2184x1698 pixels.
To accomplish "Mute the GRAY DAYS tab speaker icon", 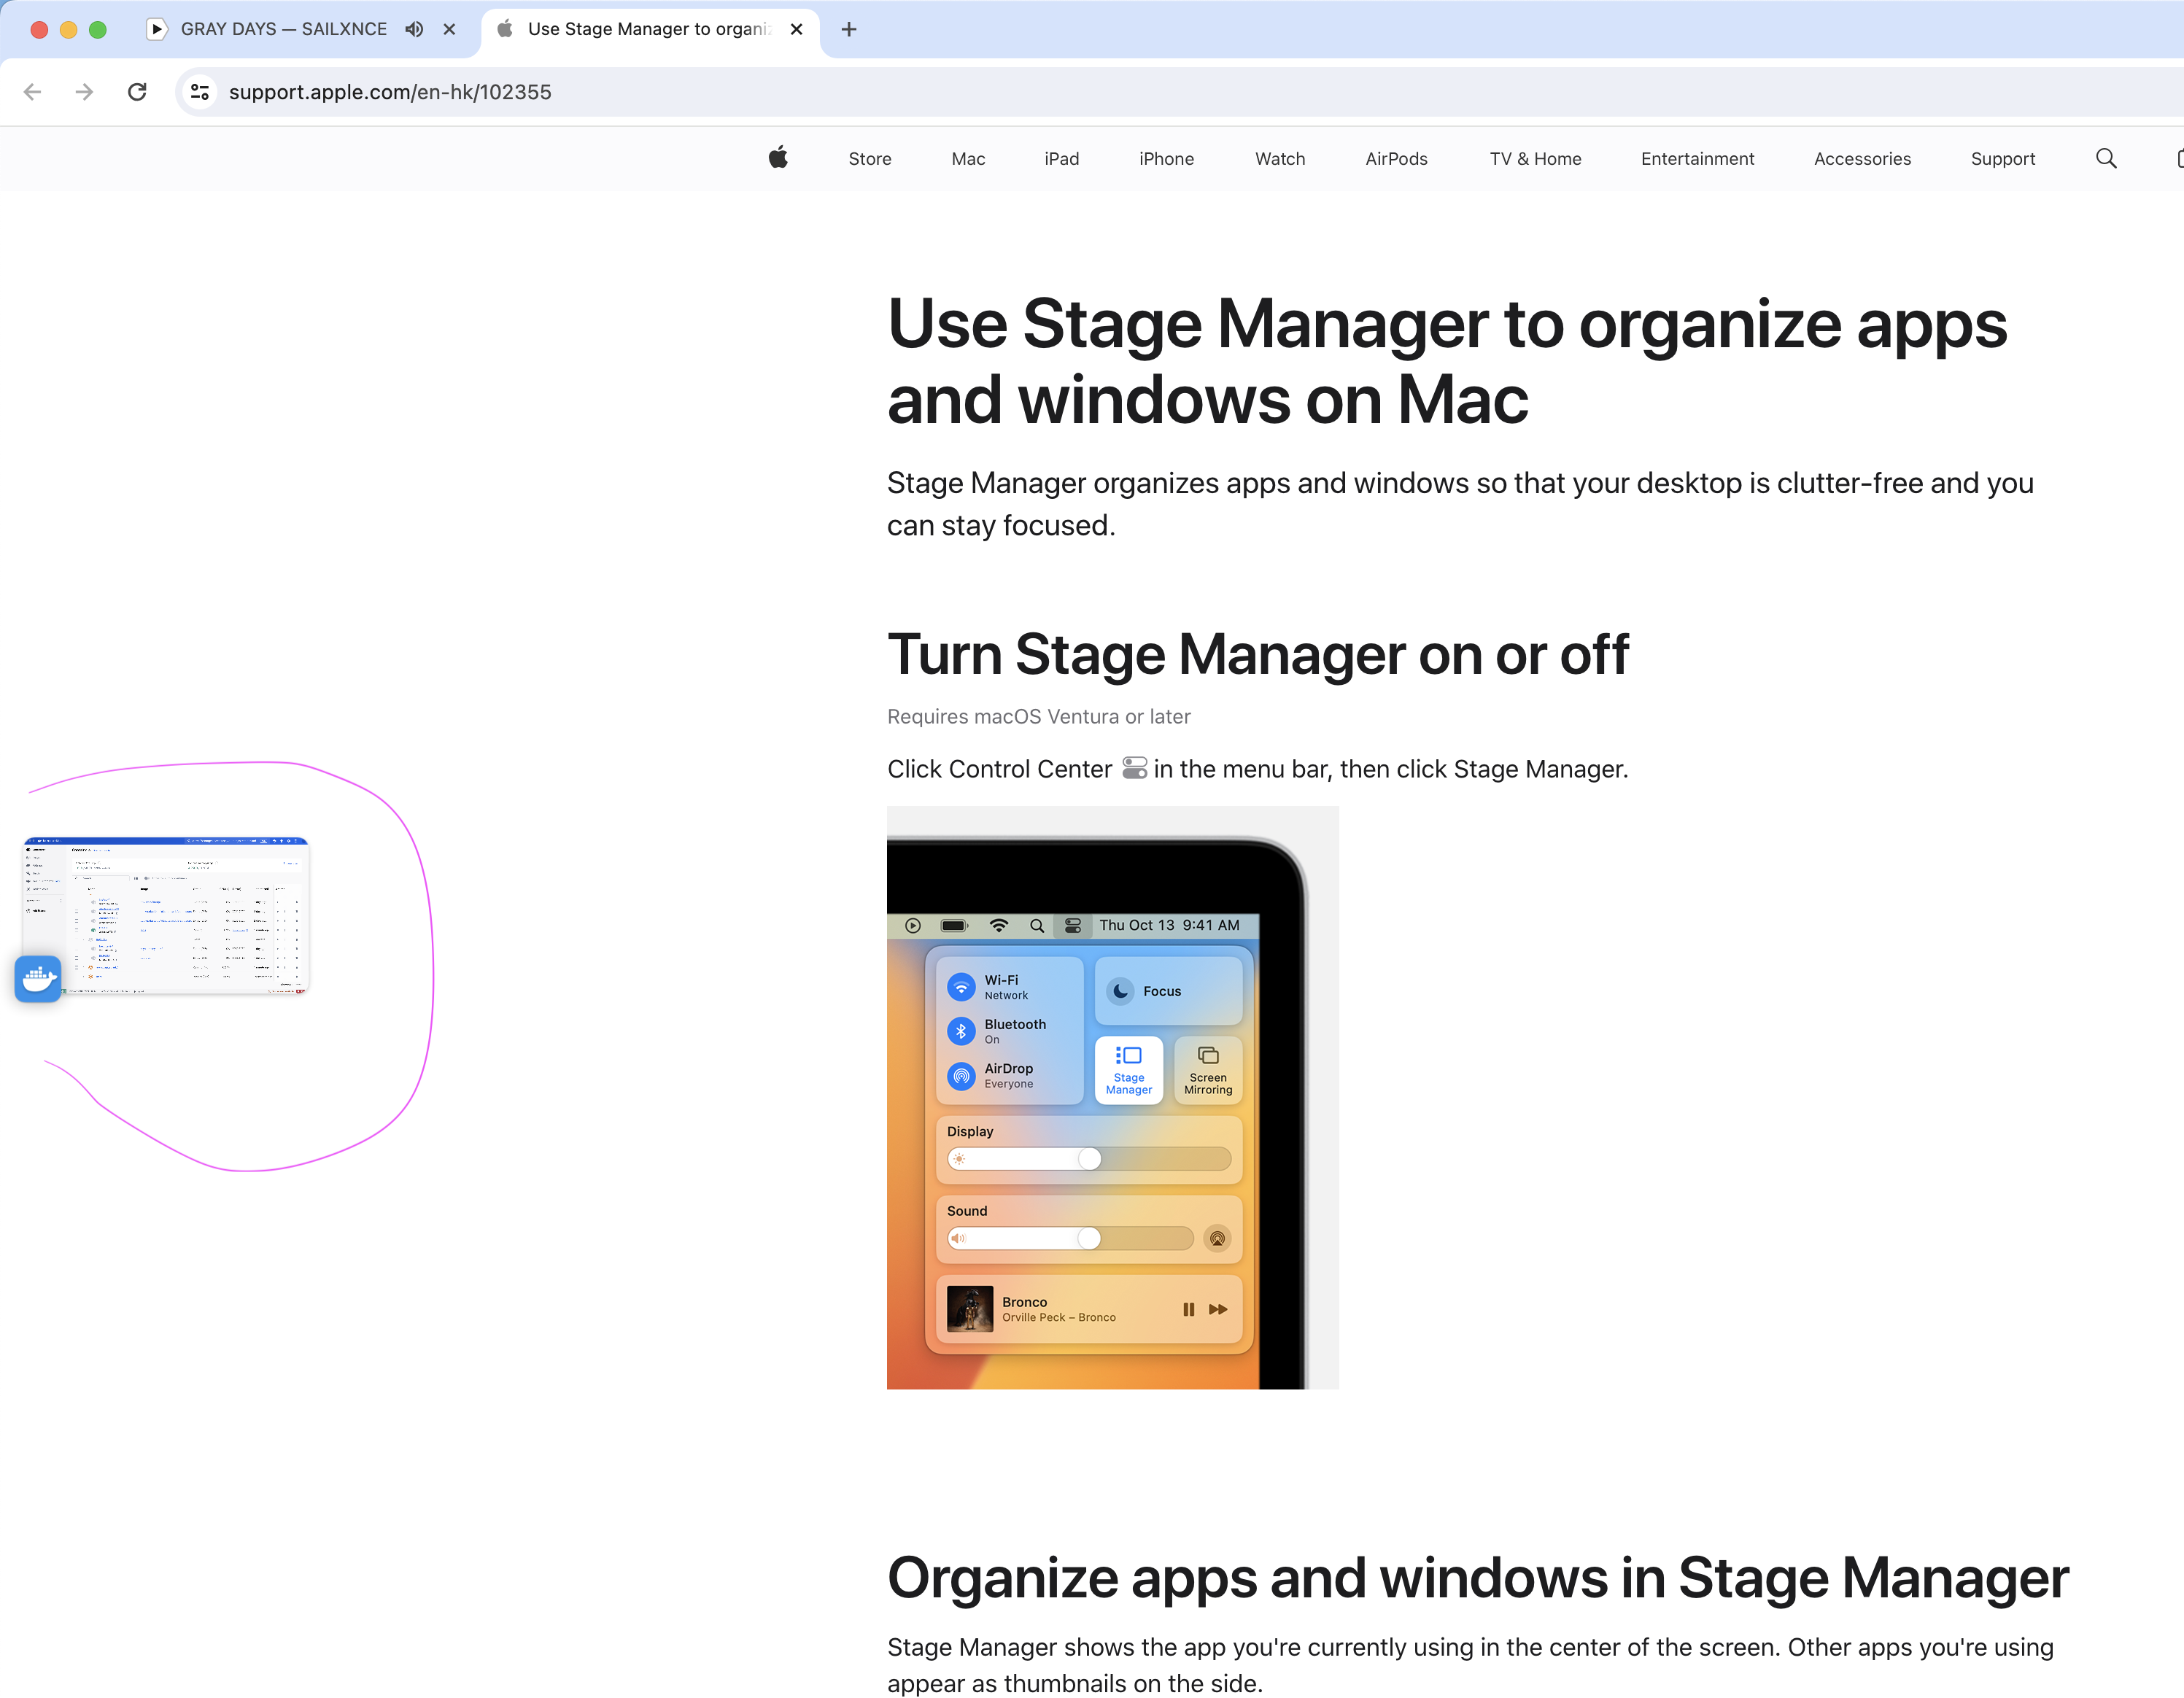I will pyautogui.click(x=414, y=29).
